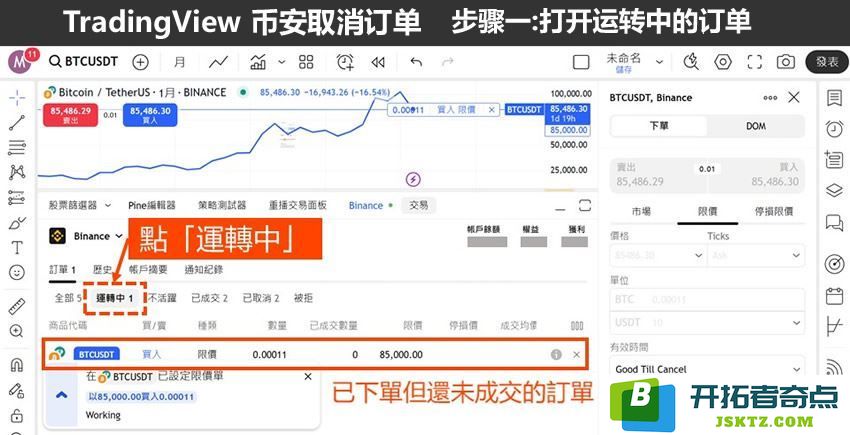The height and width of the screenshot is (435, 850).
Task: Open Good Till Cancel dropdown
Action: [707, 369]
